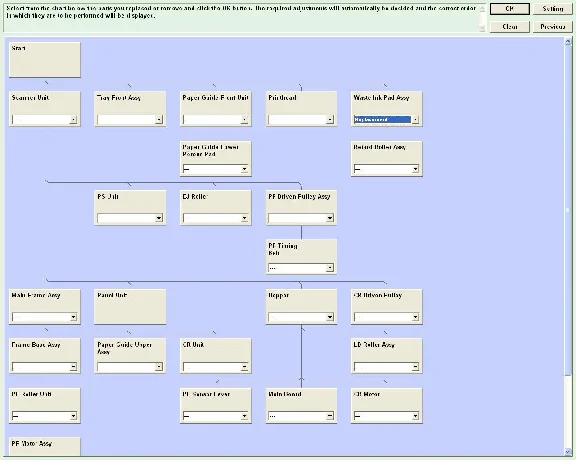Screen dimensions: 576x460
Task: Click the Setting button
Action: pyautogui.click(x=552, y=9)
